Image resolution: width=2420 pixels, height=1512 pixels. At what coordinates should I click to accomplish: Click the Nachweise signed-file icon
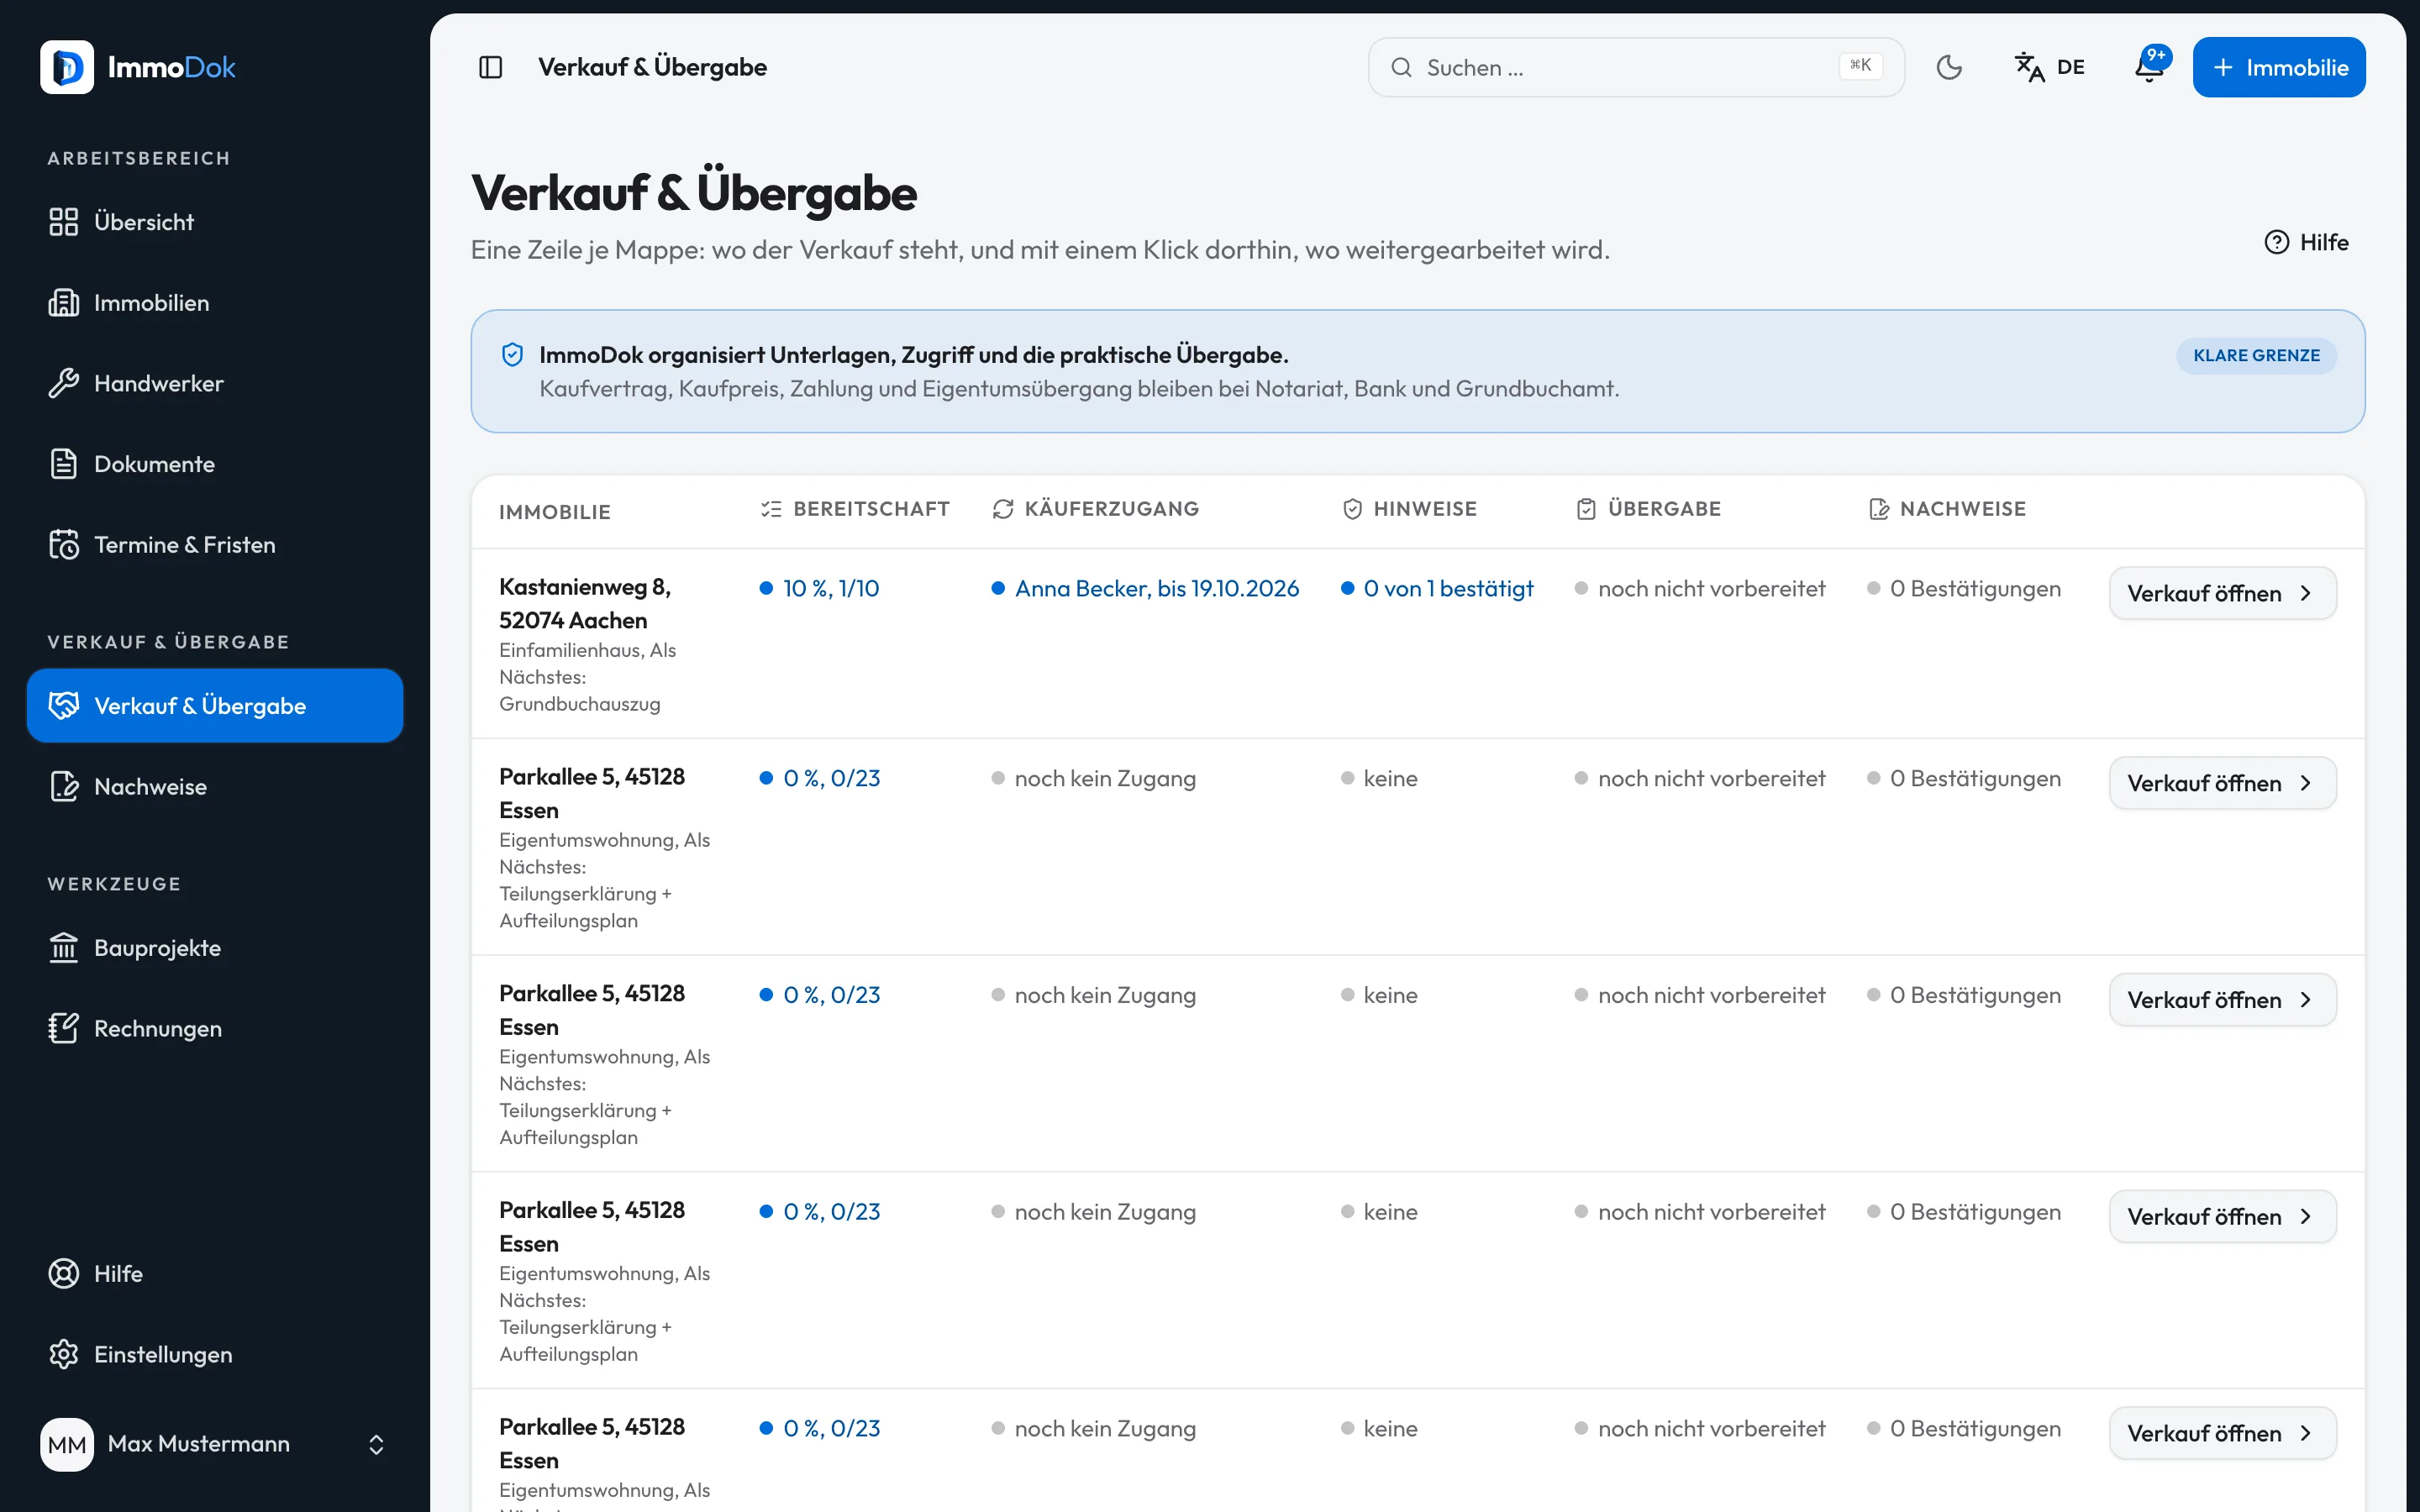(x=63, y=787)
